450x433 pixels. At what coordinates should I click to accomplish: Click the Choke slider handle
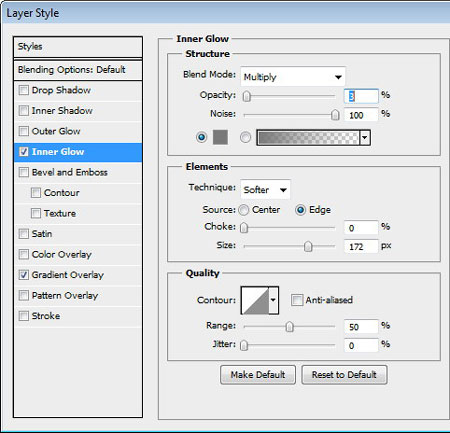(244, 228)
